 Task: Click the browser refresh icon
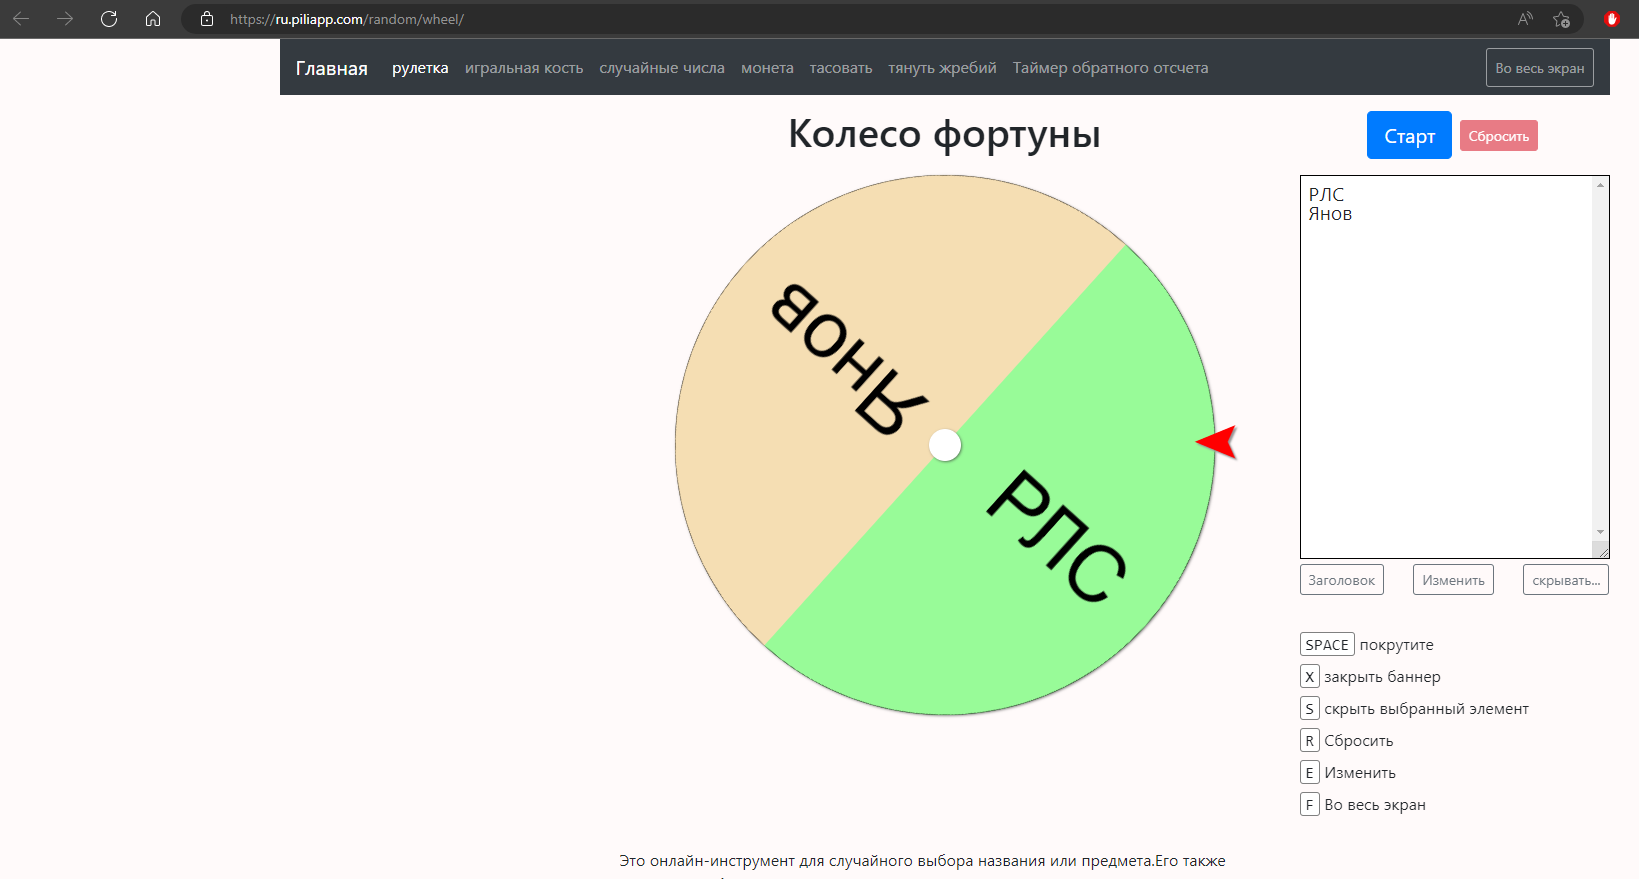click(x=109, y=19)
